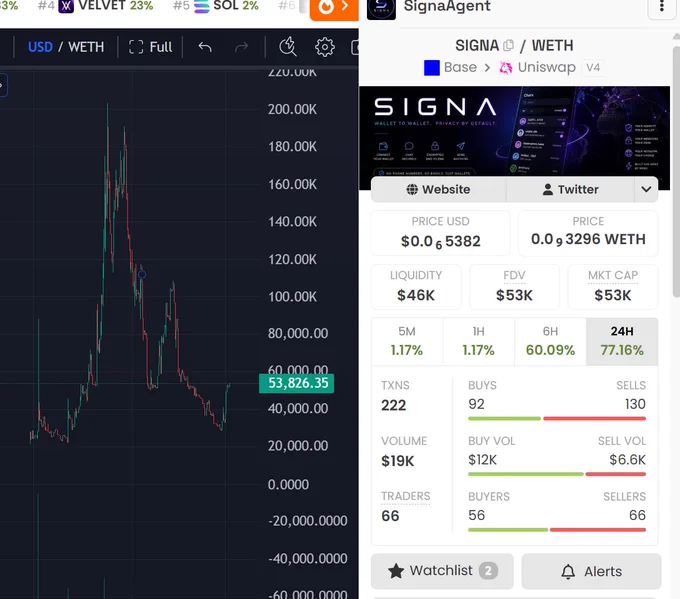Click the quick search lightning icon
This screenshot has height=599, width=680.
point(288,47)
